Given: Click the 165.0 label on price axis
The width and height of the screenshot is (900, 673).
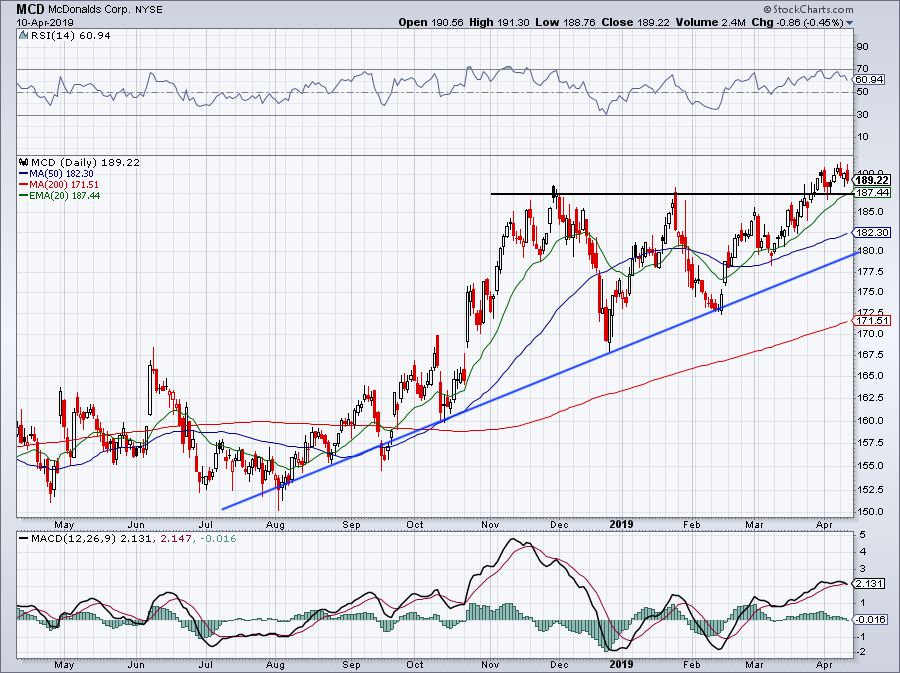Looking at the screenshot, I should [x=870, y=376].
